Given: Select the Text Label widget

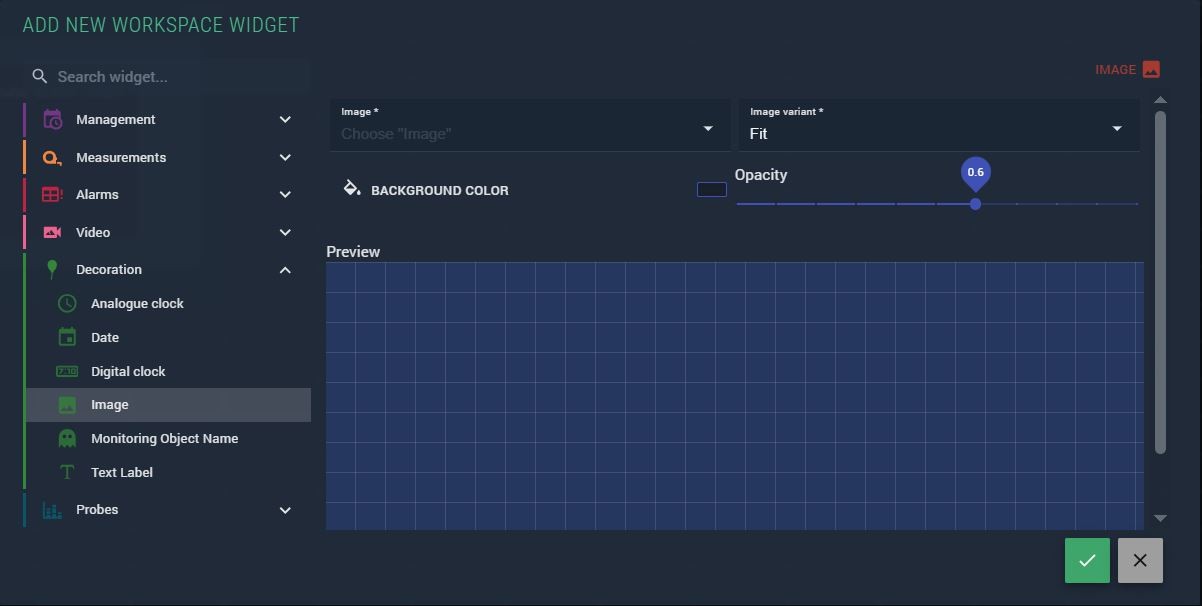Looking at the screenshot, I should pyautogui.click(x=122, y=472).
